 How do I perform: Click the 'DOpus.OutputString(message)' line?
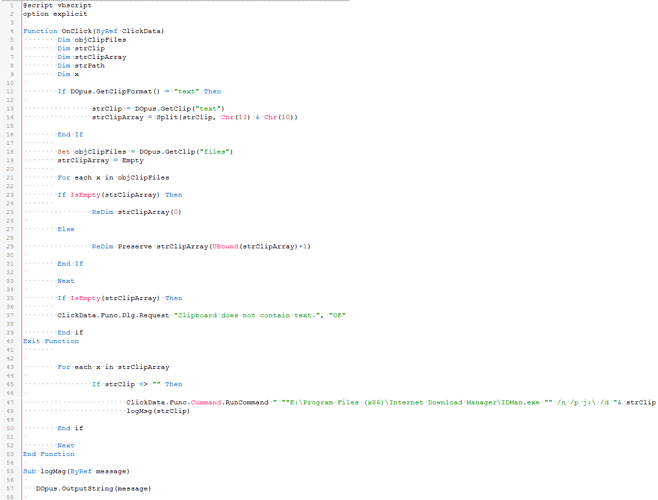[x=94, y=489]
